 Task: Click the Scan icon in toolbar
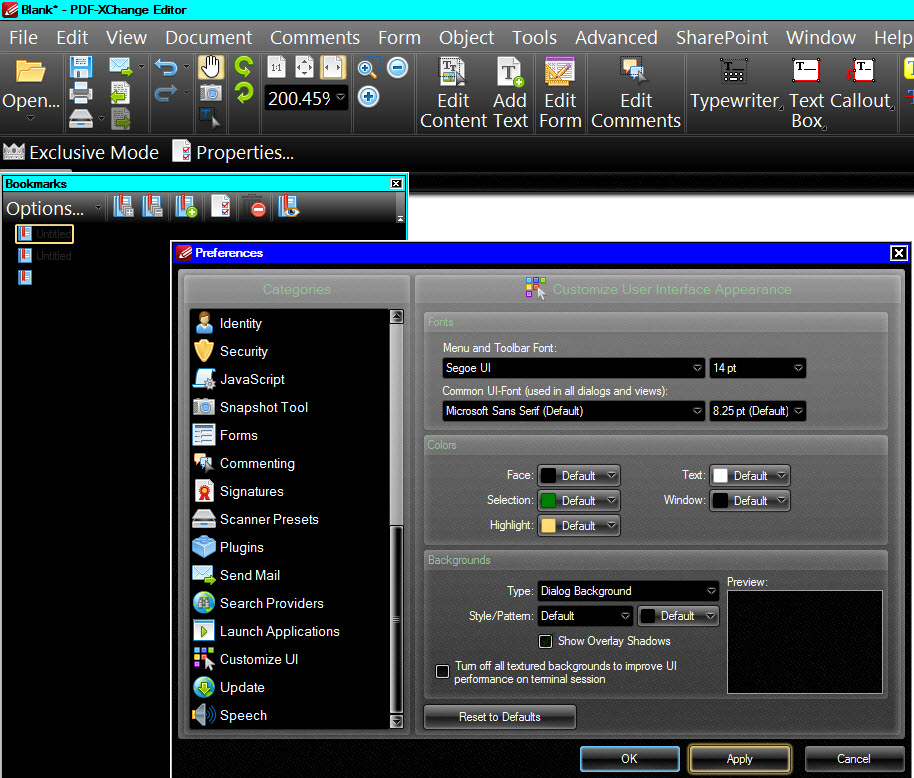80,118
